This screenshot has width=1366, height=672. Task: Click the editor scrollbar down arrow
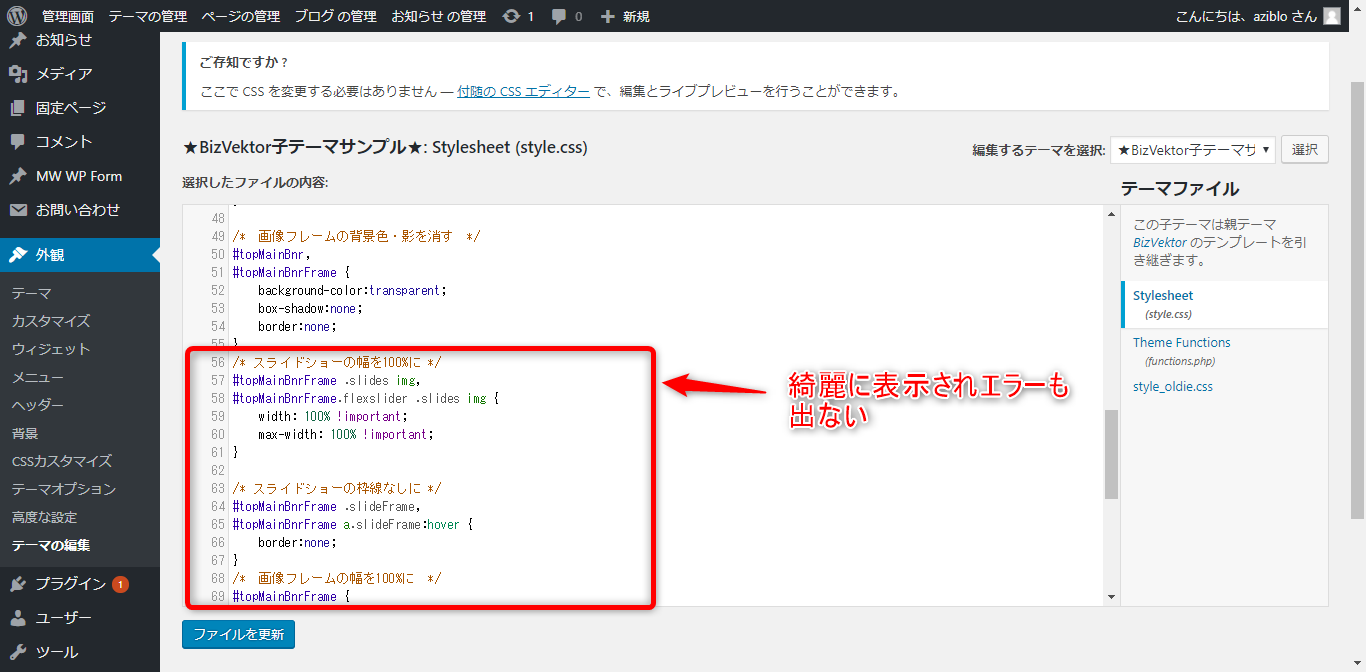coord(1111,597)
